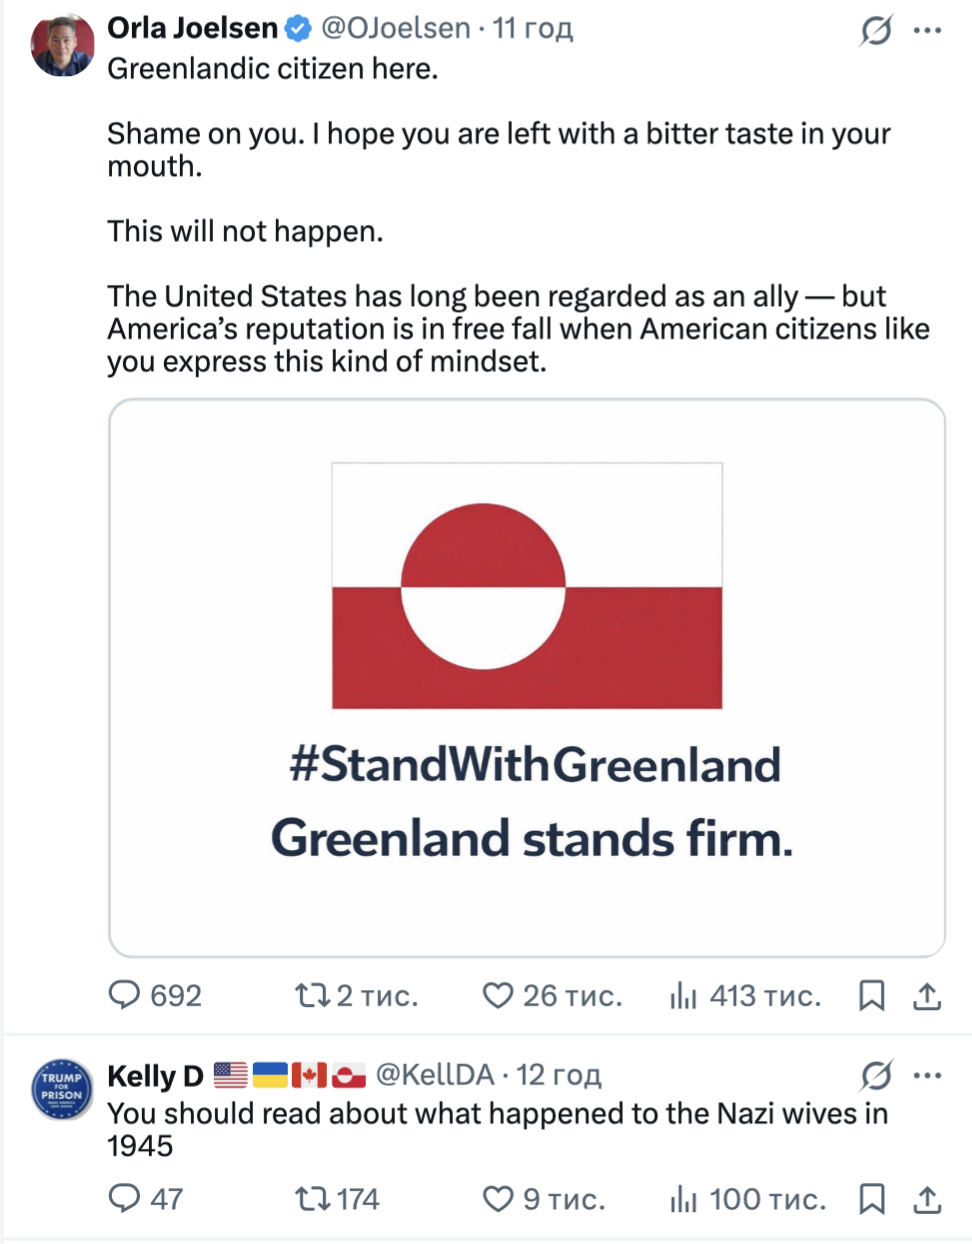
Task: Reply to Orla Joelsen's tweet
Action: (x=124, y=995)
